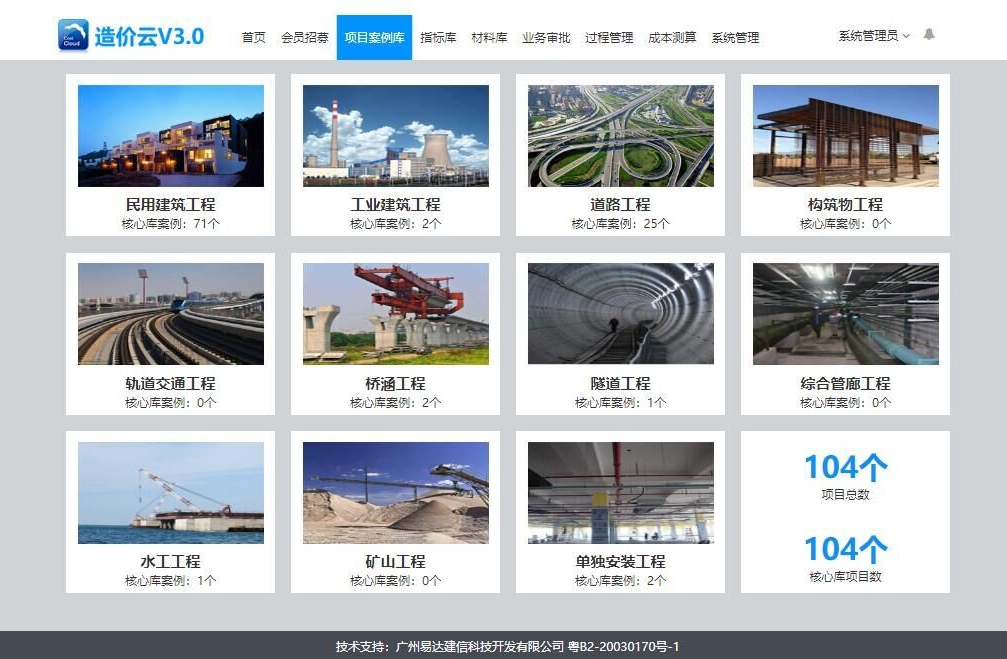Image resolution: width=1007 pixels, height=659 pixels.
Task: Click the 矿山工程 category title
Action: coord(396,561)
